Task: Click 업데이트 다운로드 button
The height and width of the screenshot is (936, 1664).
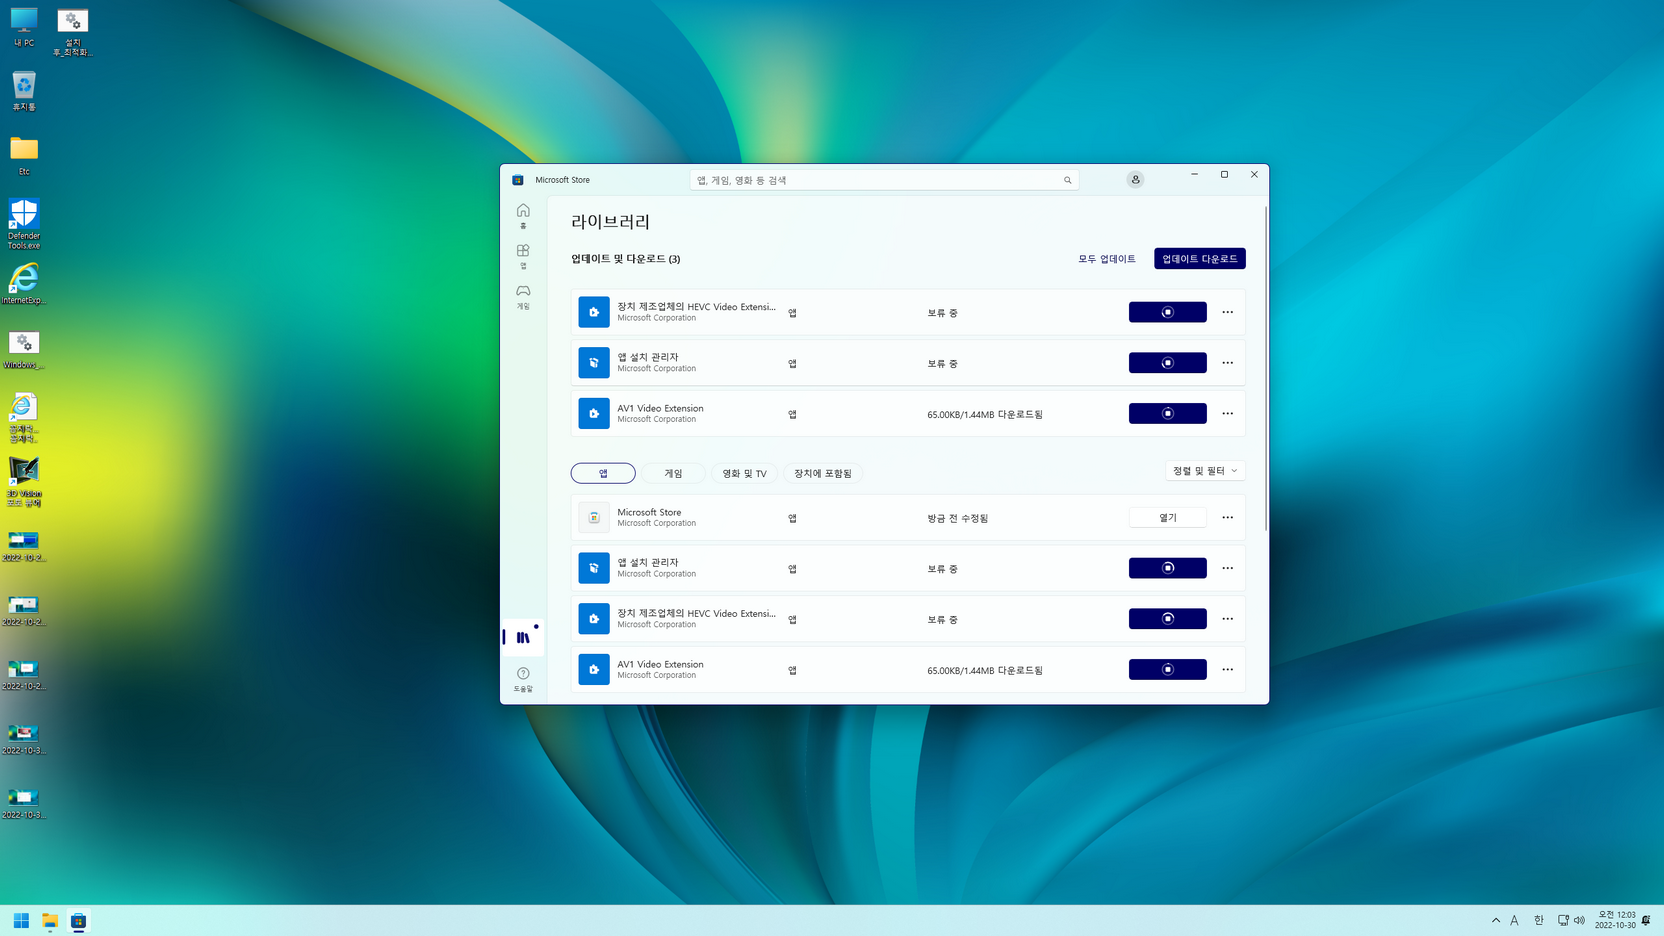Action: coord(1199,259)
